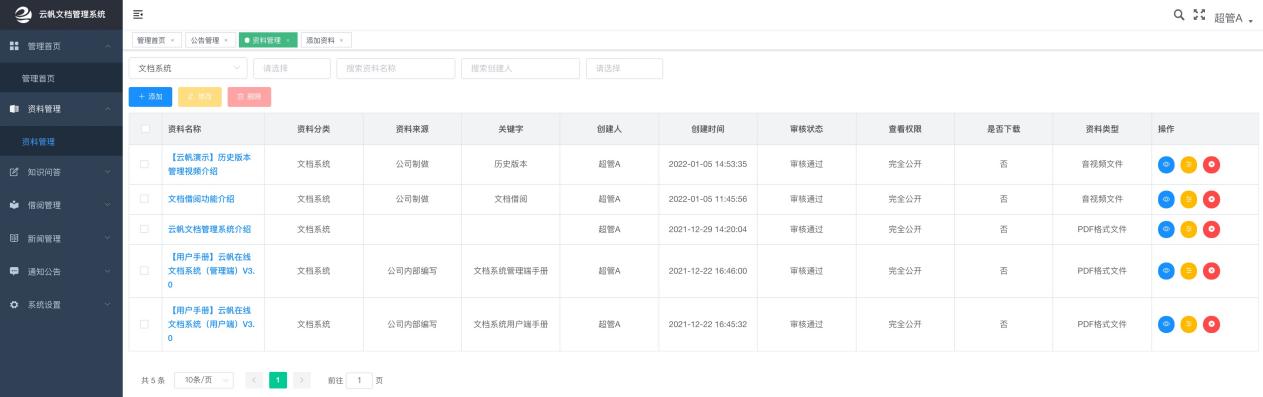Go to next page with right arrow

(x=302, y=380)
